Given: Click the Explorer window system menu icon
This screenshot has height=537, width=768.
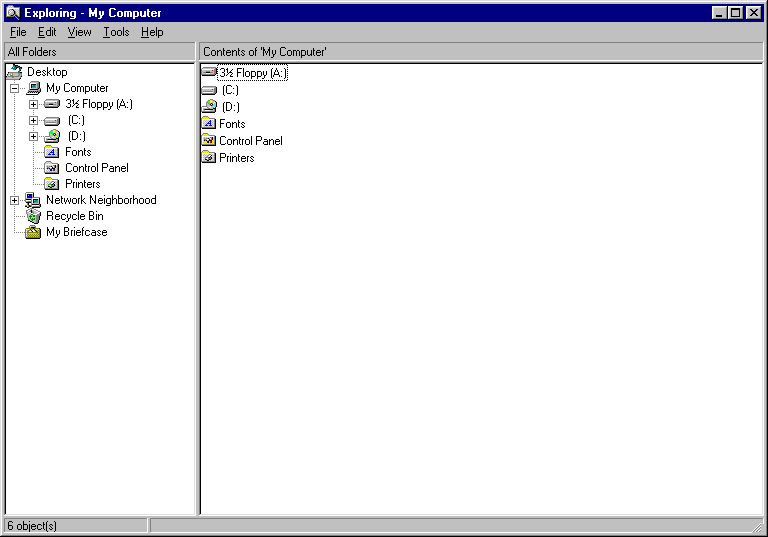Looking at the screenshot, I should click(13, 13).
